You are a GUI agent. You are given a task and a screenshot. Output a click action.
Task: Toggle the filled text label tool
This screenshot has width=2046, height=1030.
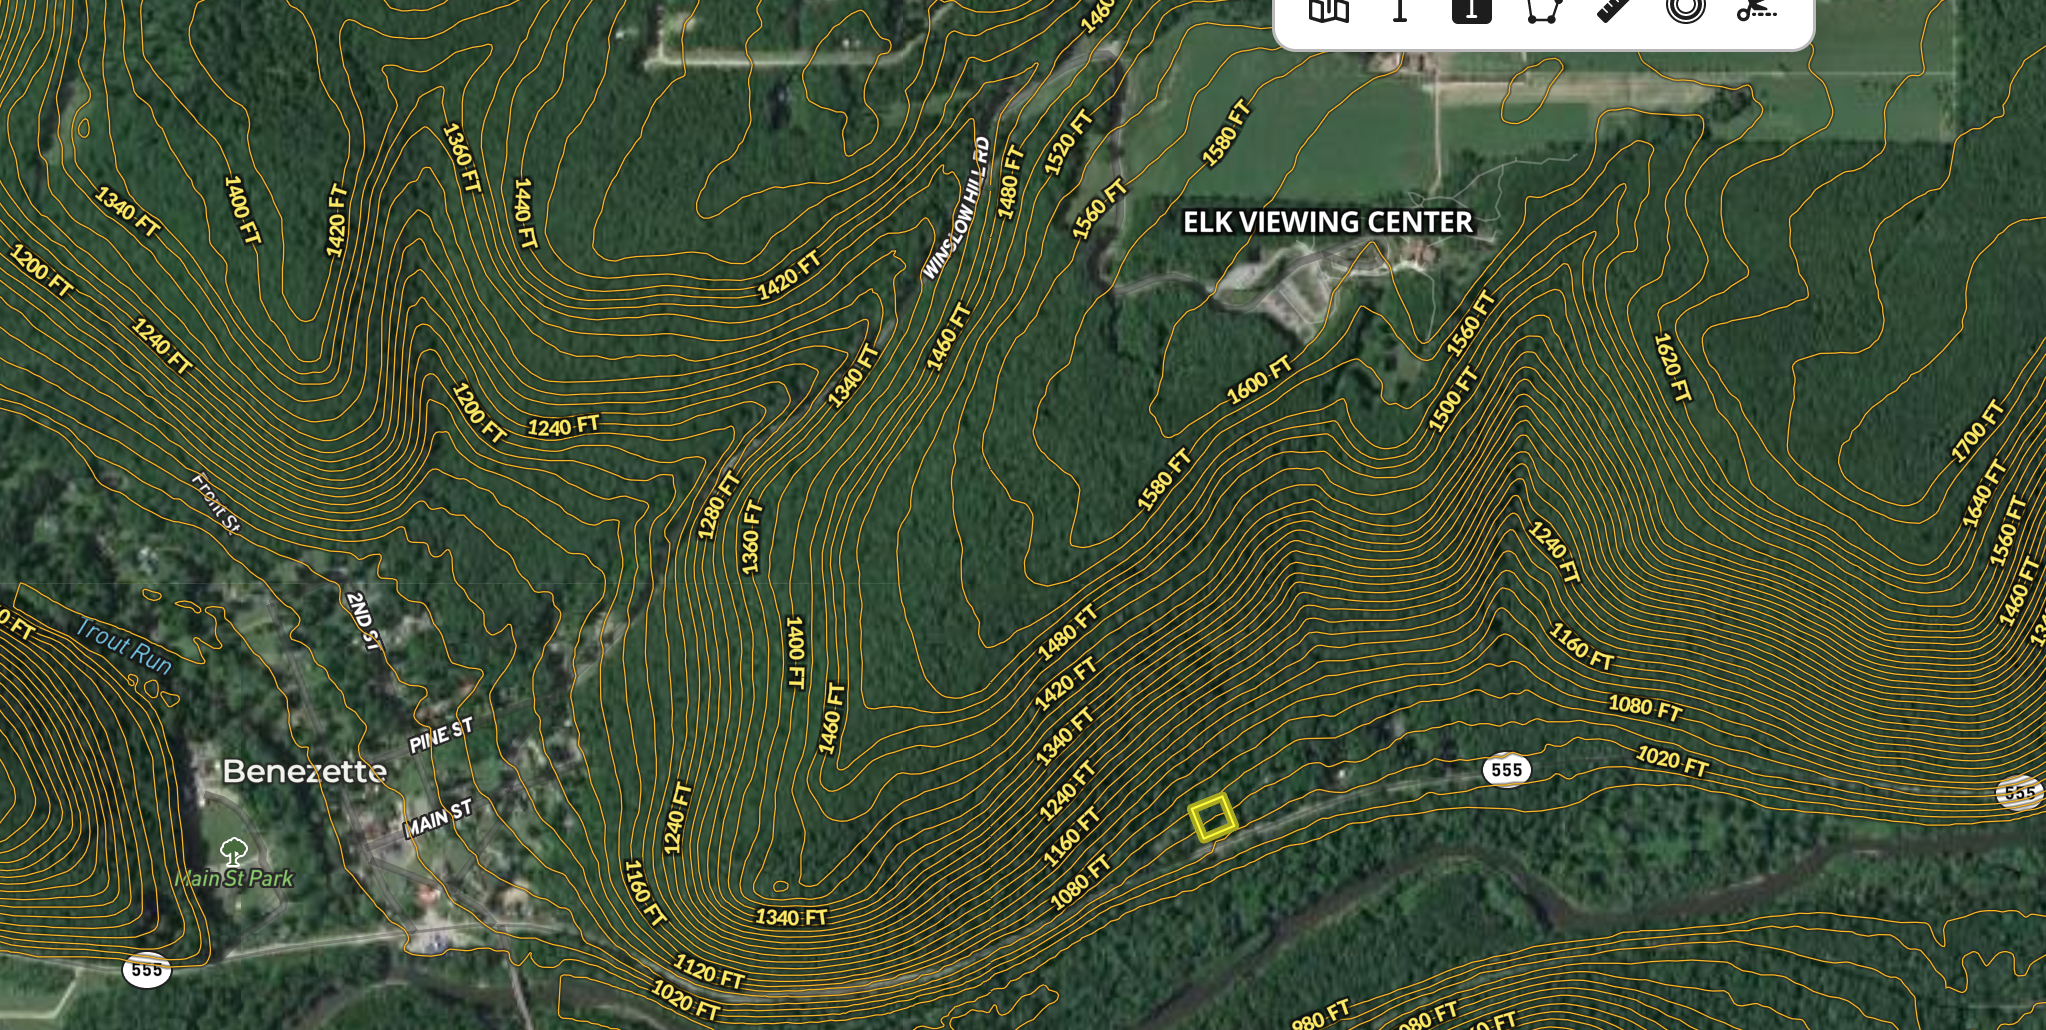point(1471,10)
